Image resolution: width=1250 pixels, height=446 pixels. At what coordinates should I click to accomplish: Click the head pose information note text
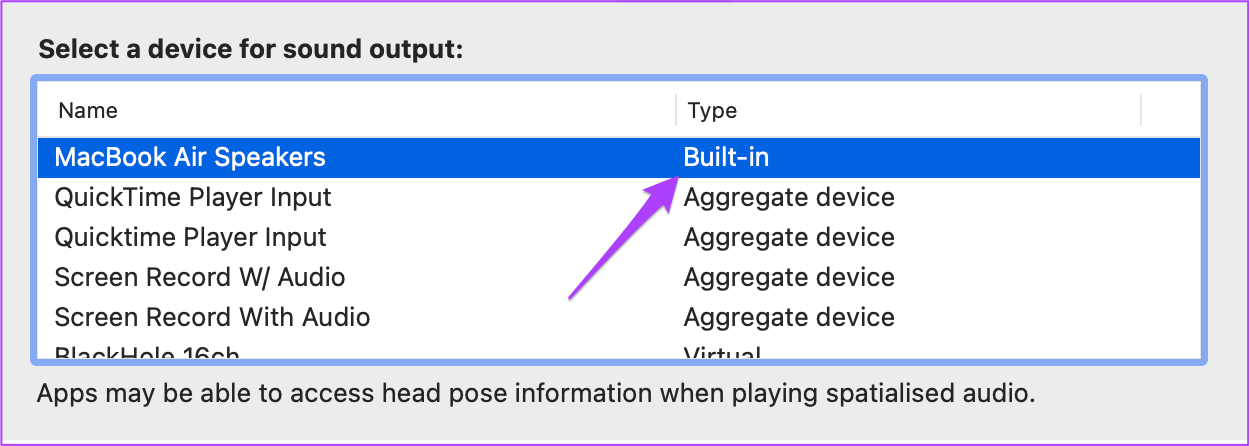[536, 393]
